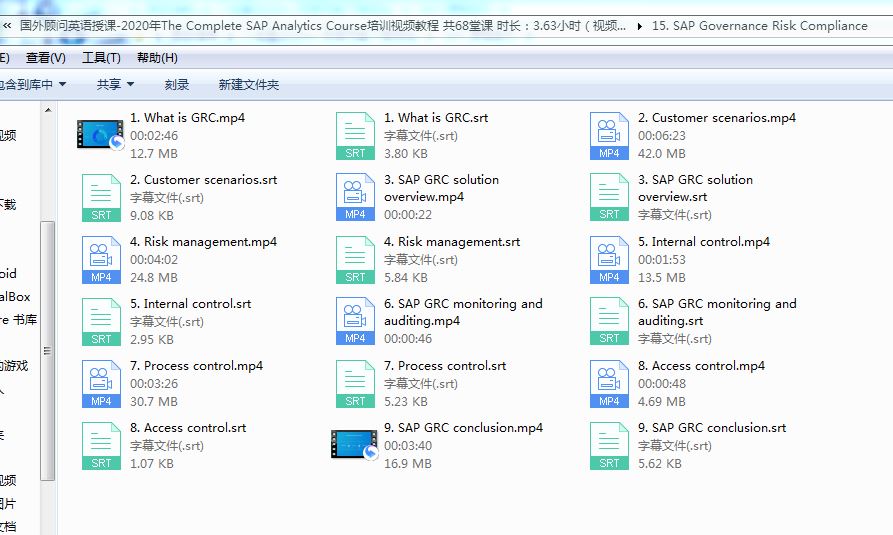Select the '2. Customer scenarios.srt' file icon
The width and height of the screenshot is (893, 535).
(101, 198)
